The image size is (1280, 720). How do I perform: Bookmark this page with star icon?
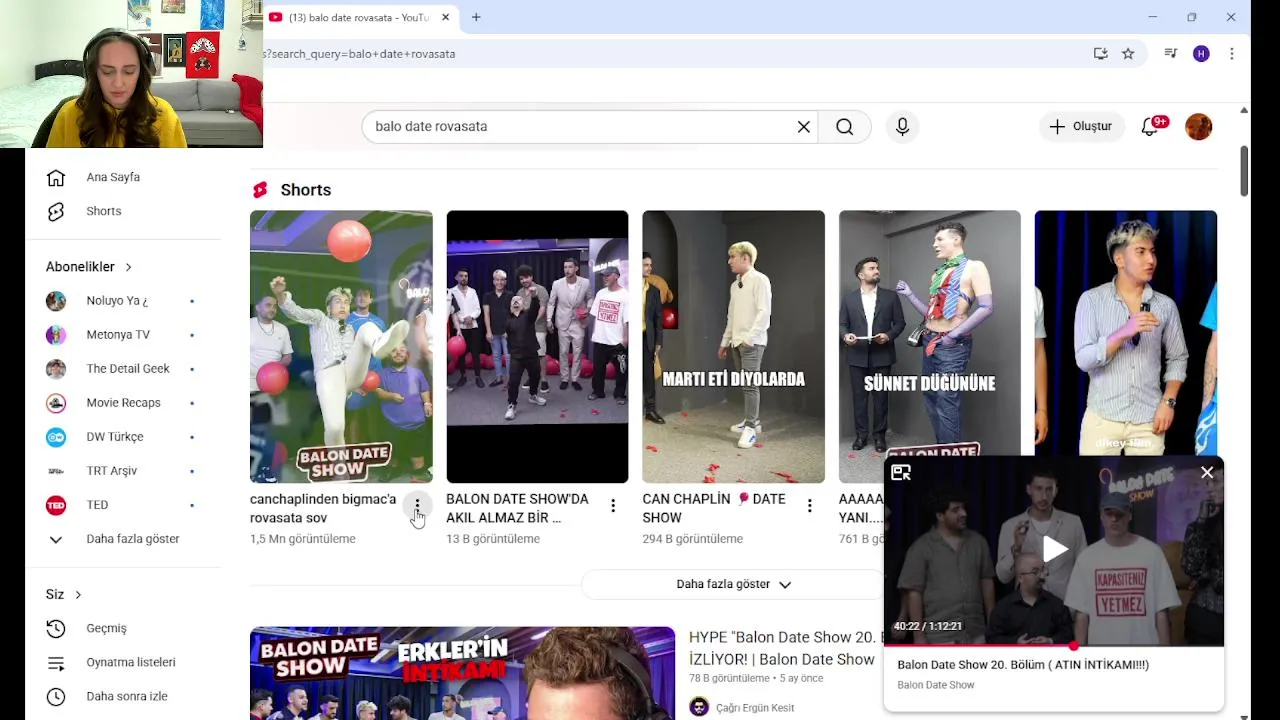point(1128,54)
